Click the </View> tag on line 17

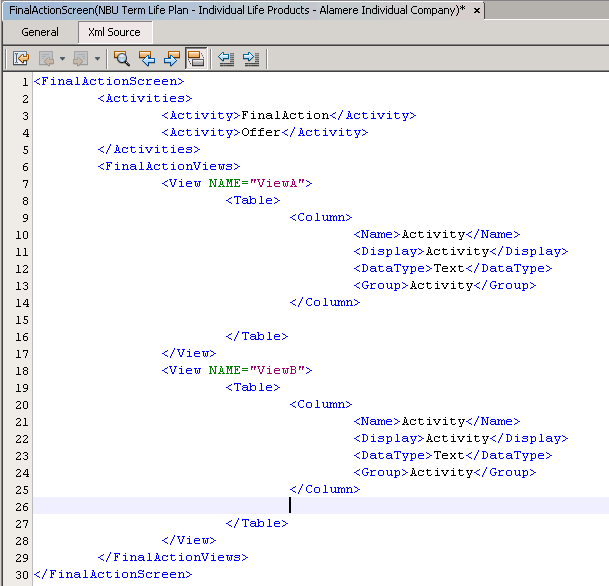click(x=189, y=353)
